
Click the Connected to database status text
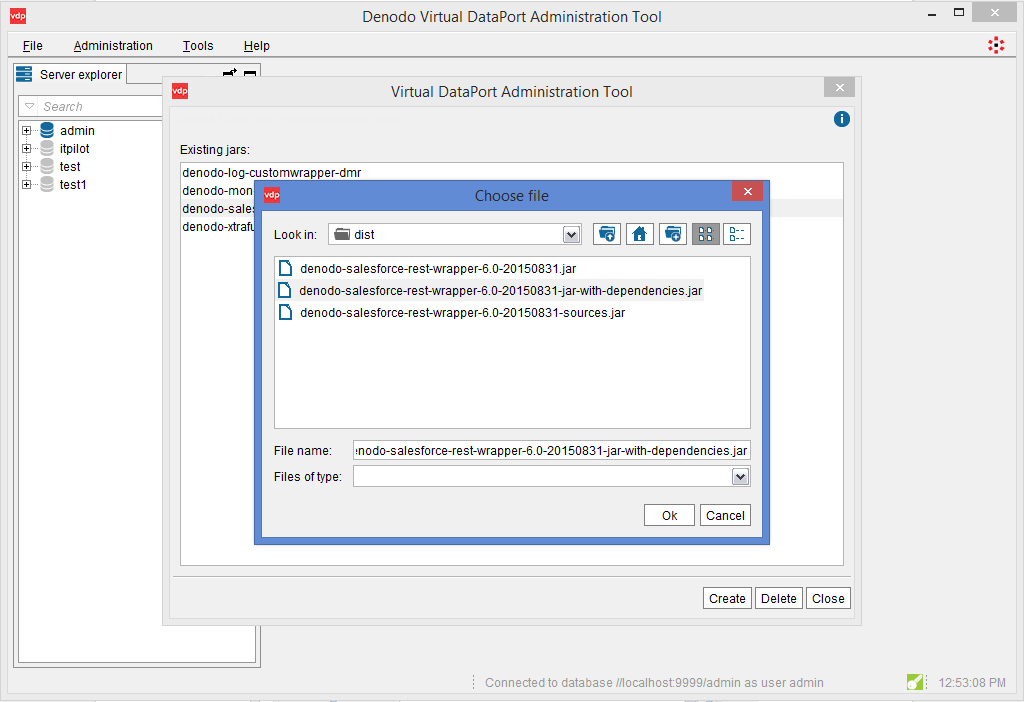pyautogui.click(x=654, y=682)
